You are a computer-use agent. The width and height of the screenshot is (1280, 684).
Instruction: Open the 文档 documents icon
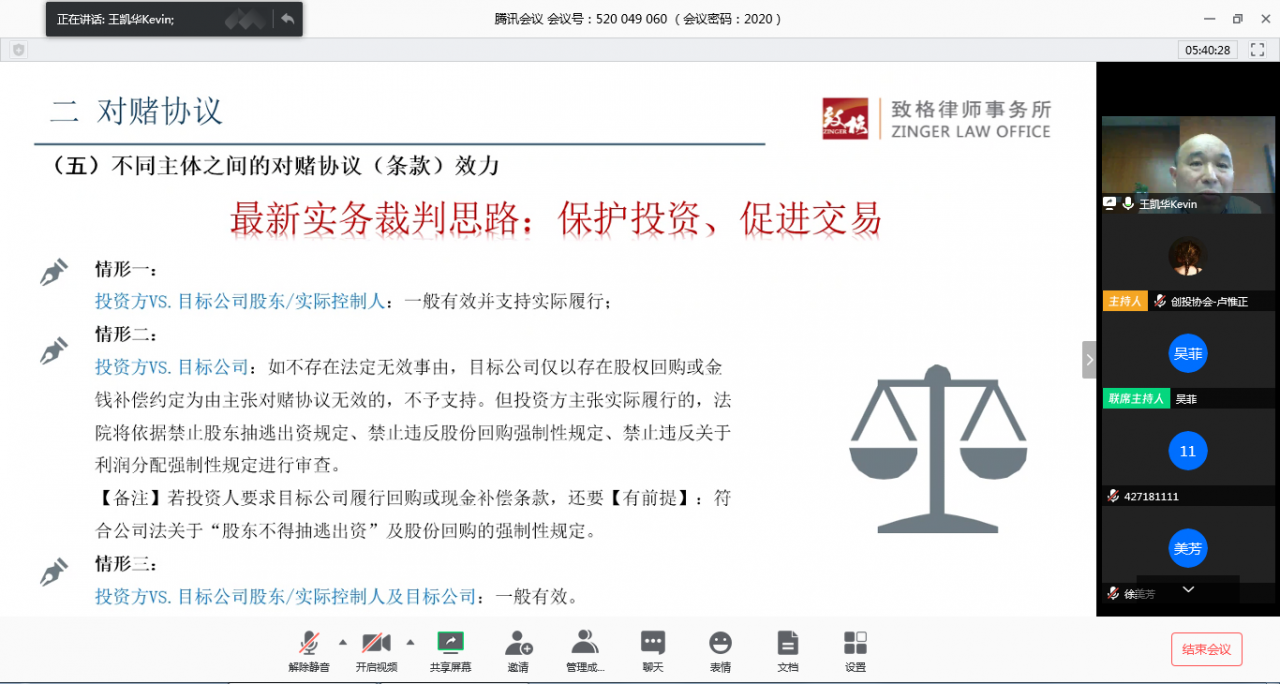788,649
